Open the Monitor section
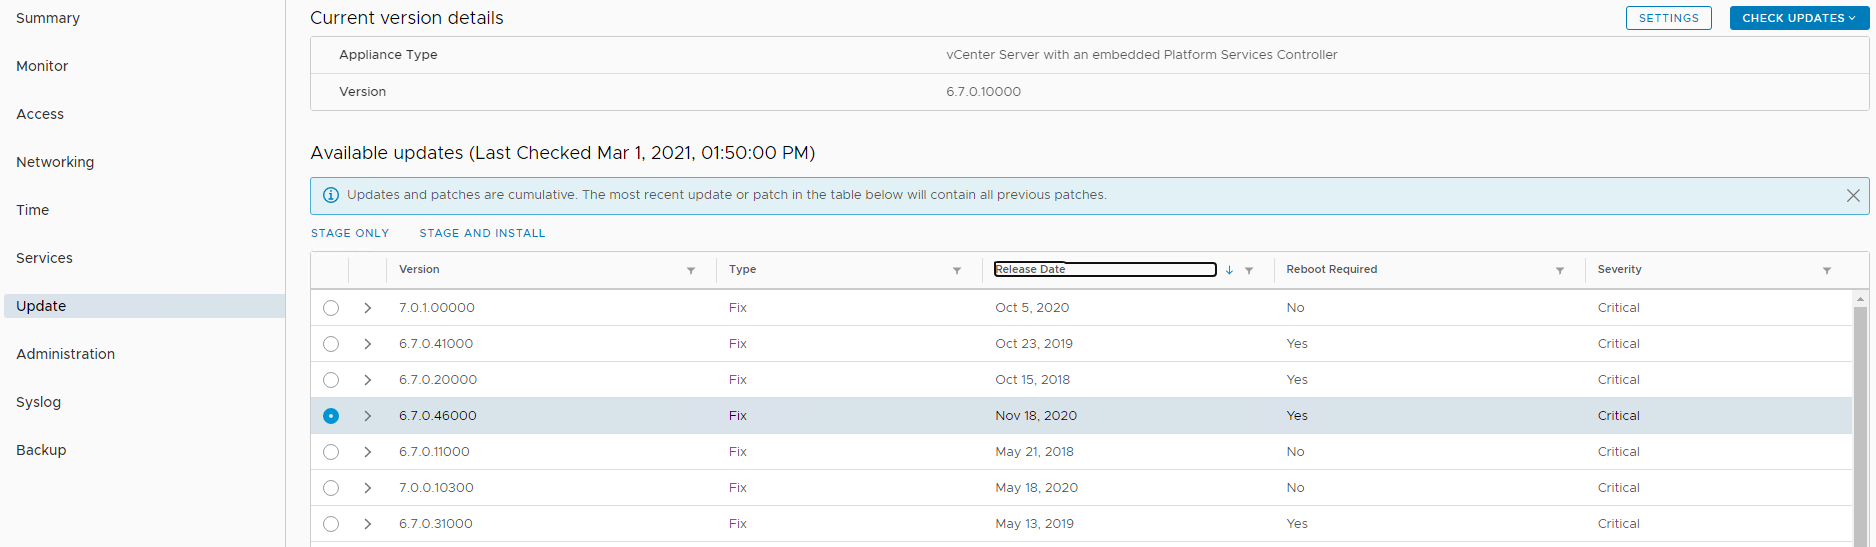1876x547 pixels. tap(42, 66)
